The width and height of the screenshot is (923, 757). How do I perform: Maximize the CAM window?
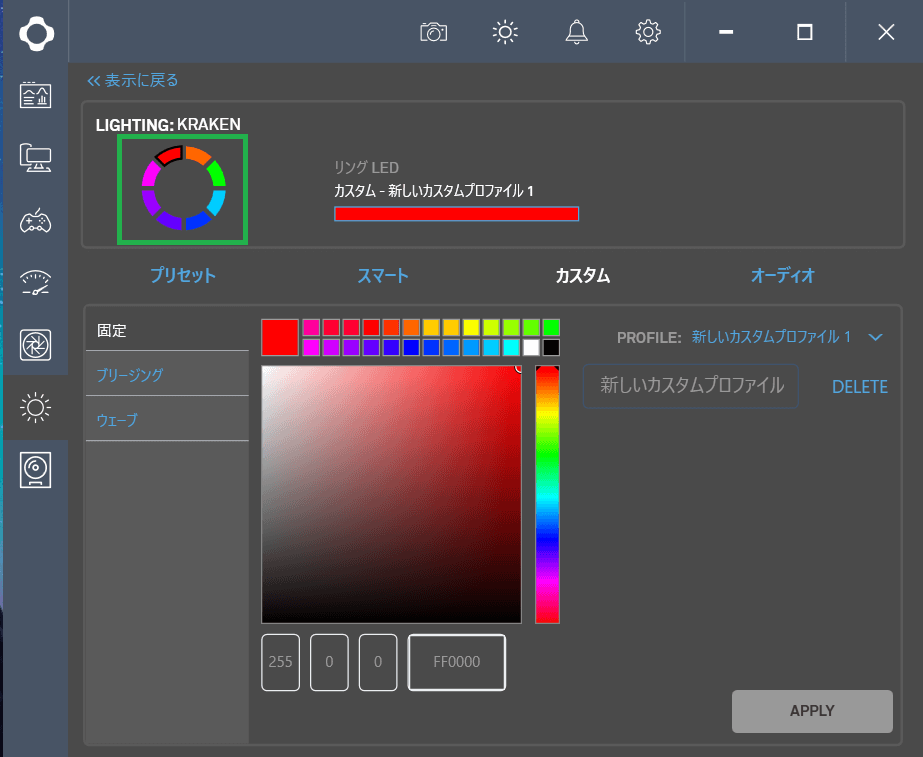point(805,32)
